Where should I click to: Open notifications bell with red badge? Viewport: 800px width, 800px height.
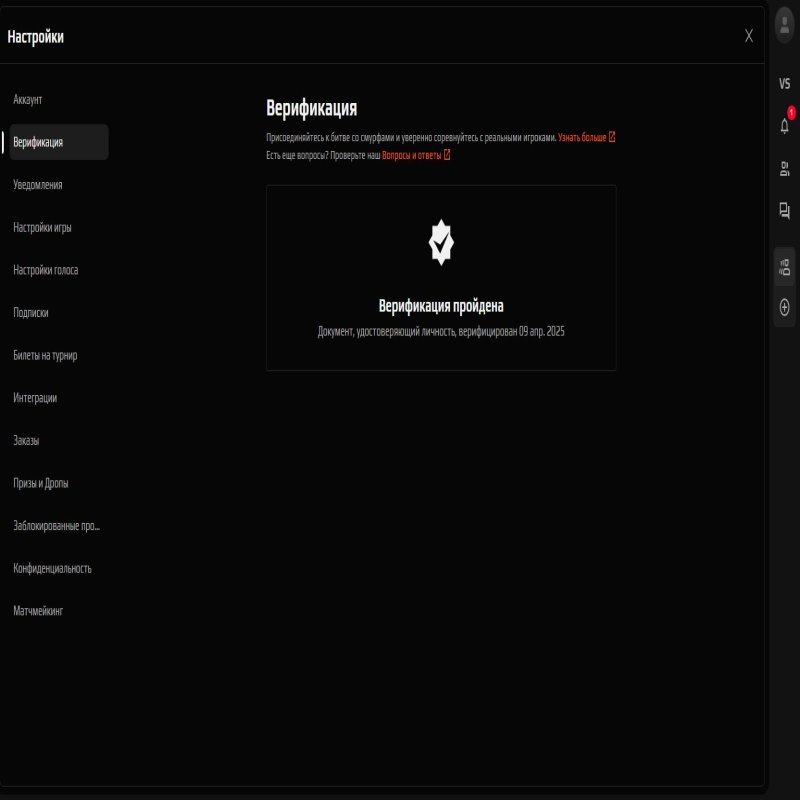coord(785,125)
